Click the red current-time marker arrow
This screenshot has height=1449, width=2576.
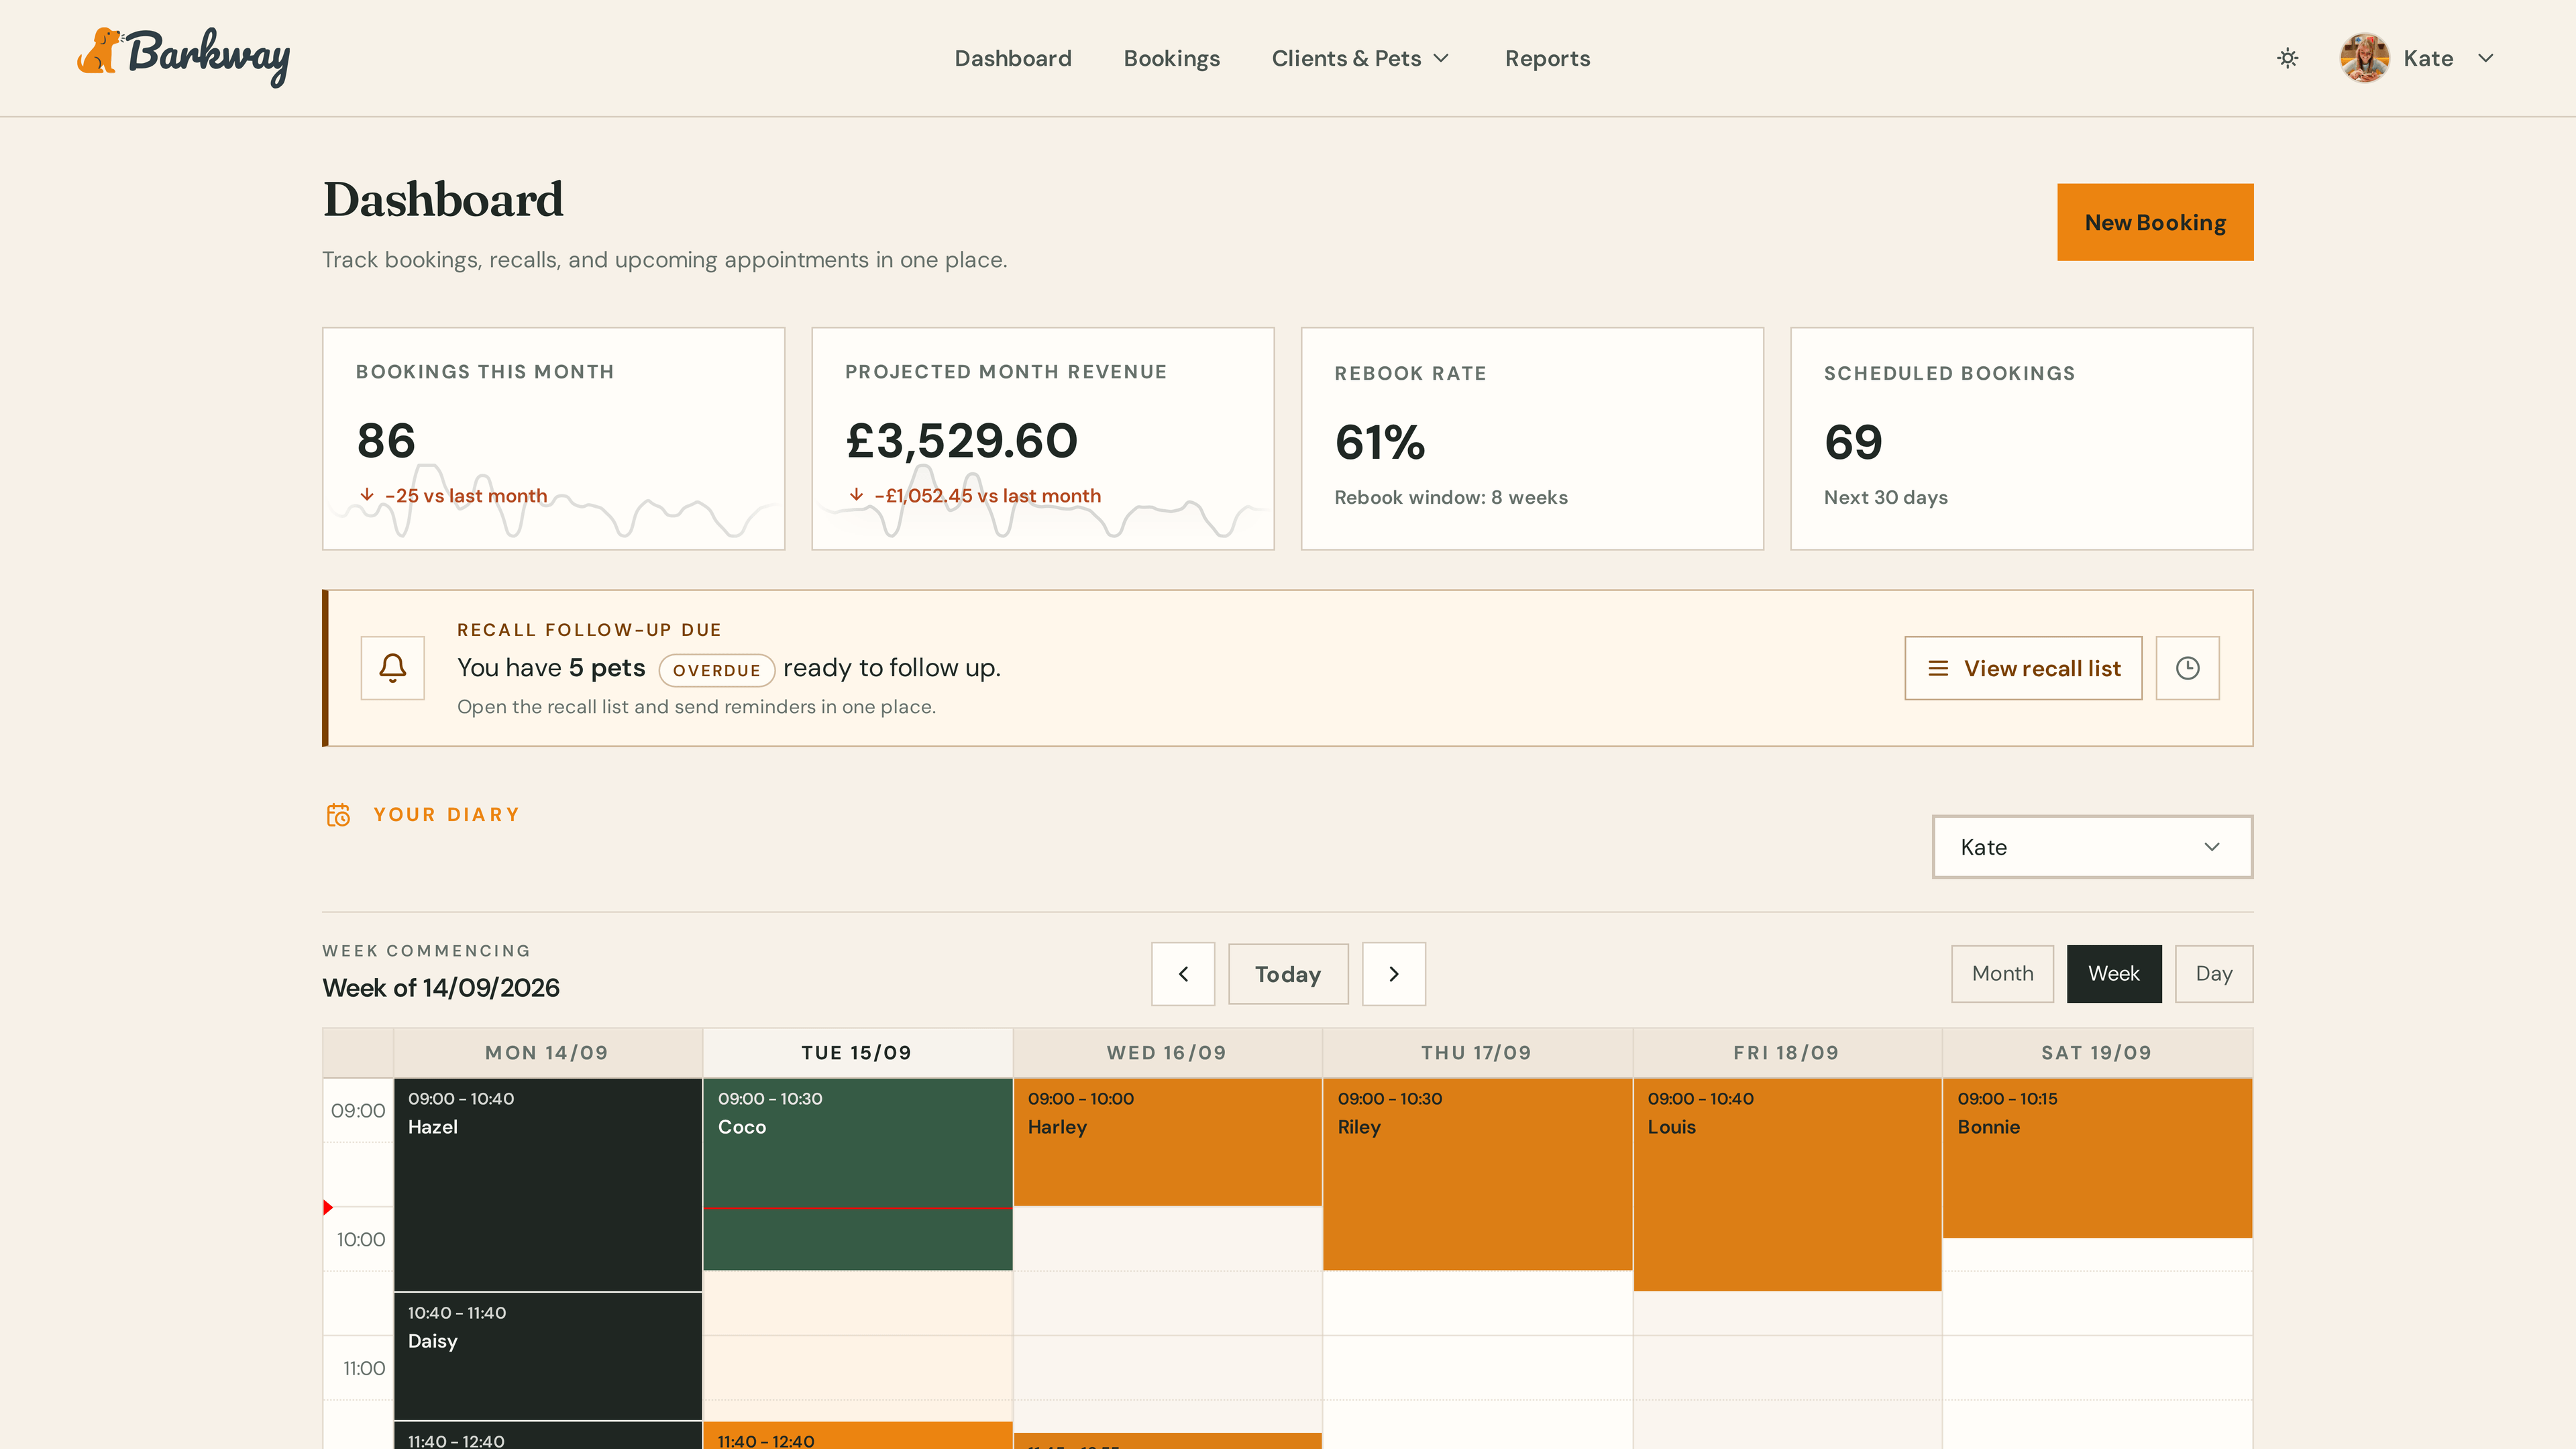328,1208
